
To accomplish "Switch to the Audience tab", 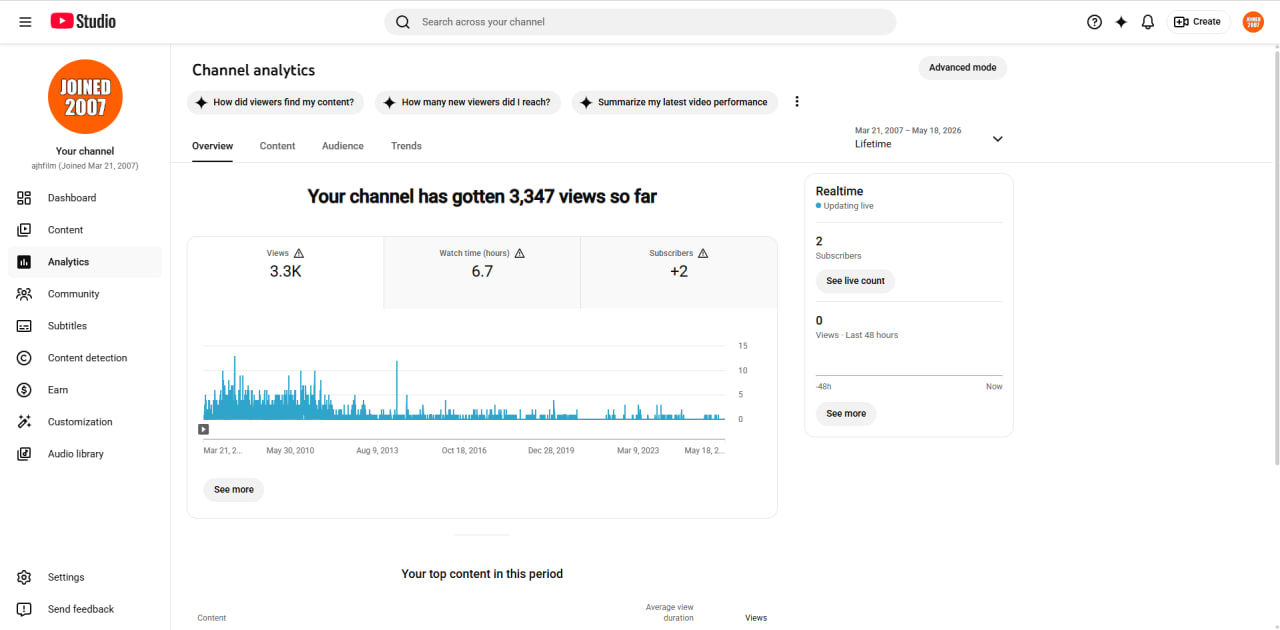I will (x=343, y=146).
